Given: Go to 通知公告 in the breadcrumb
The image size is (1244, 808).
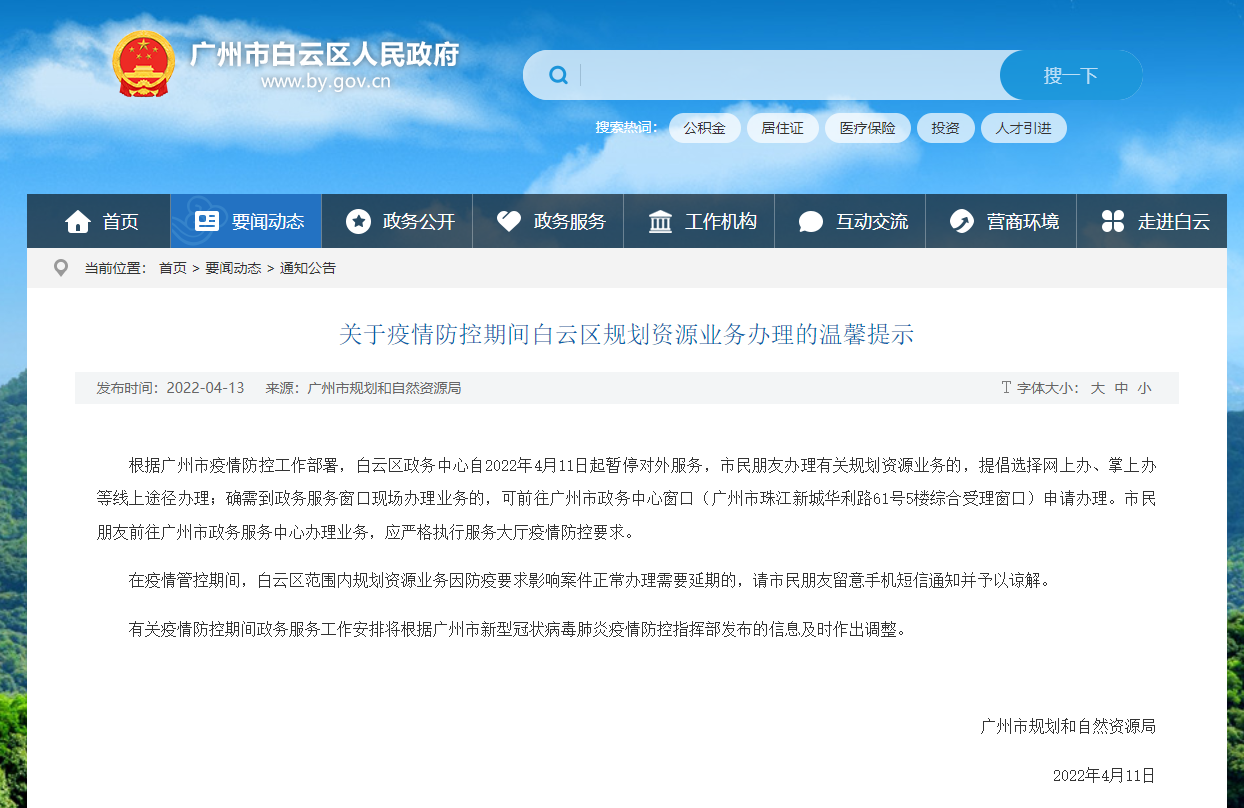Looking at the screenshot, I should pyautogui.click(x=308, y=268).
